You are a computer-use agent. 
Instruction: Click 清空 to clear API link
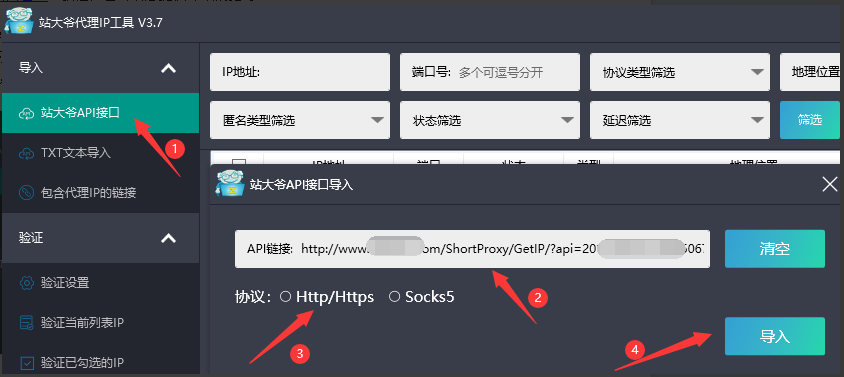(775, 249)
